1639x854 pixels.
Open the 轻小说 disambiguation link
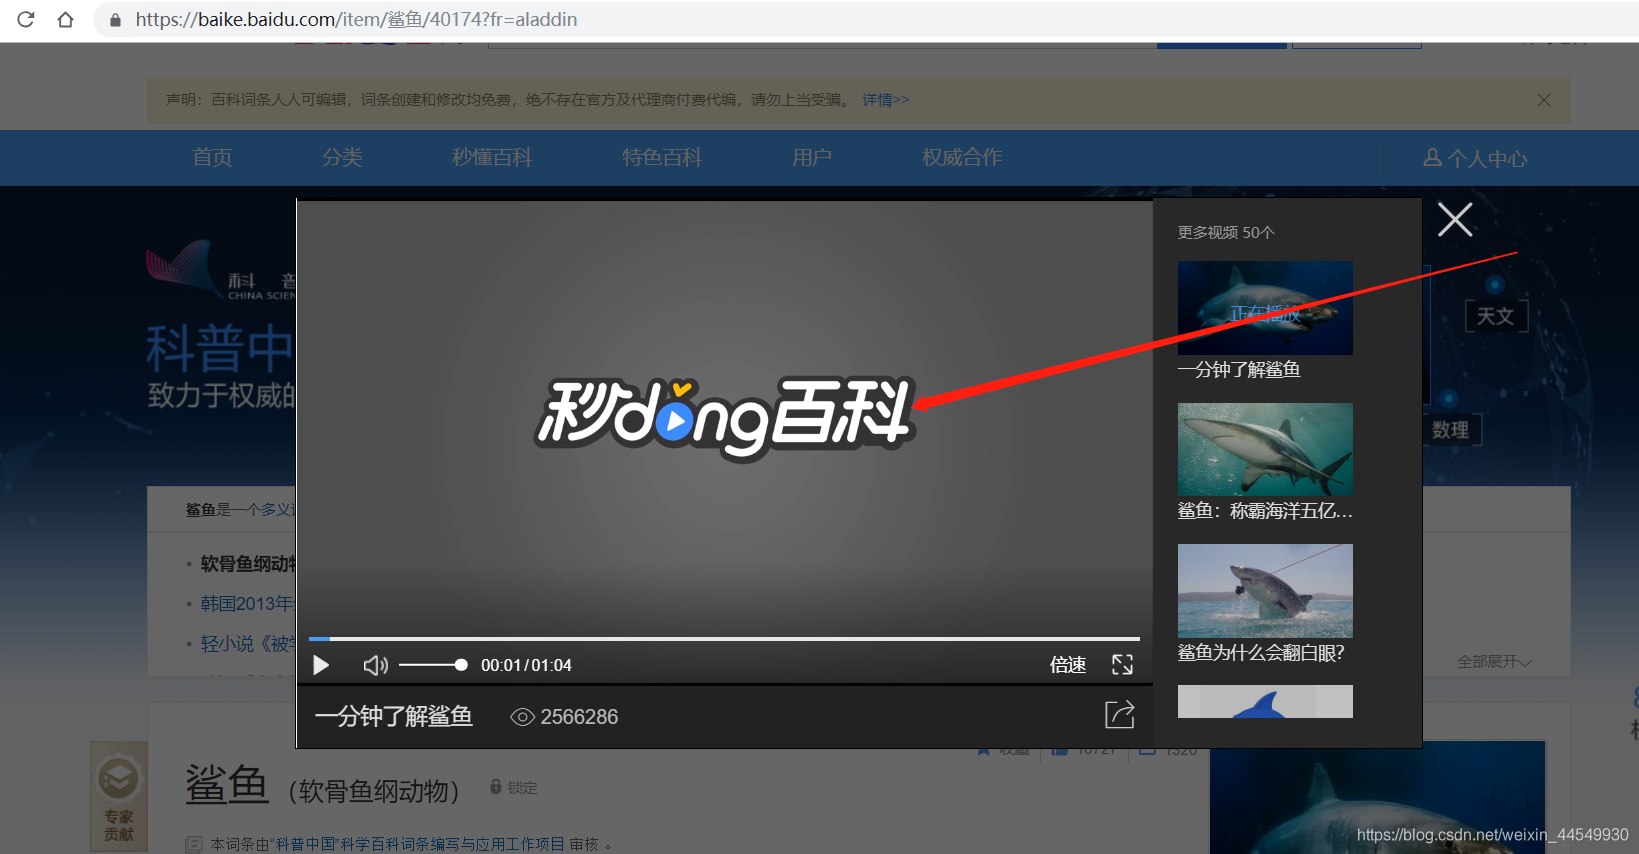[247, 644]
